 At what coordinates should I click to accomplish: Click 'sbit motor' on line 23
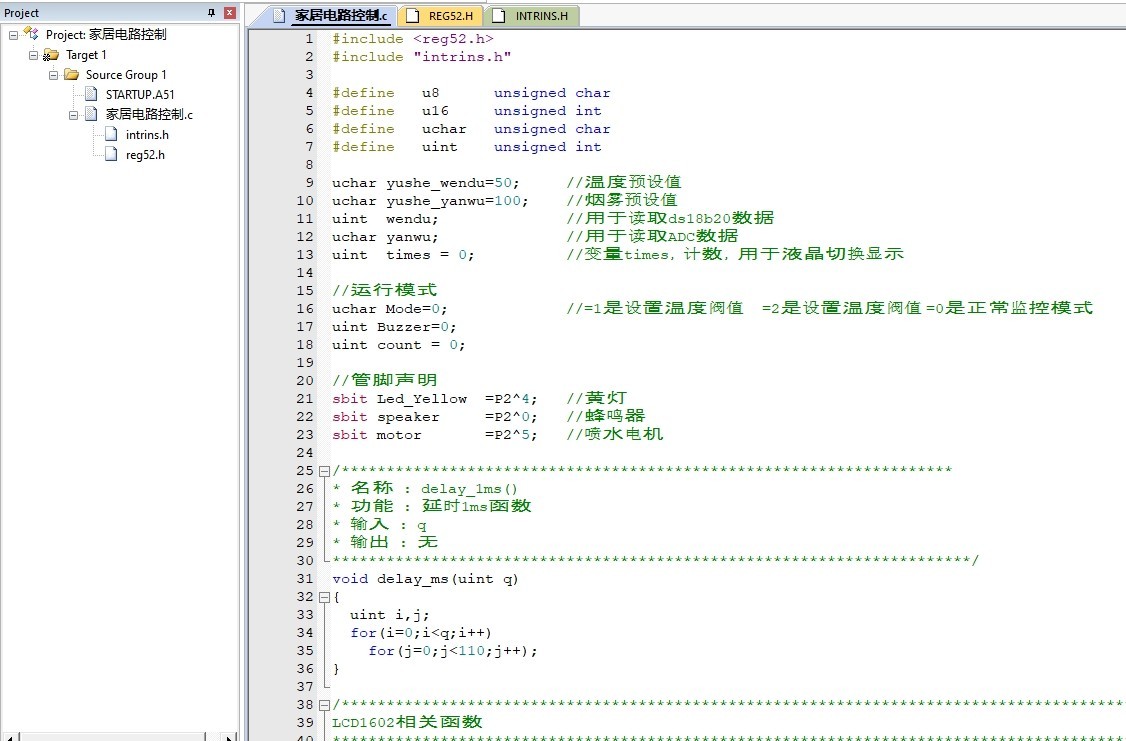coord(377,435)
